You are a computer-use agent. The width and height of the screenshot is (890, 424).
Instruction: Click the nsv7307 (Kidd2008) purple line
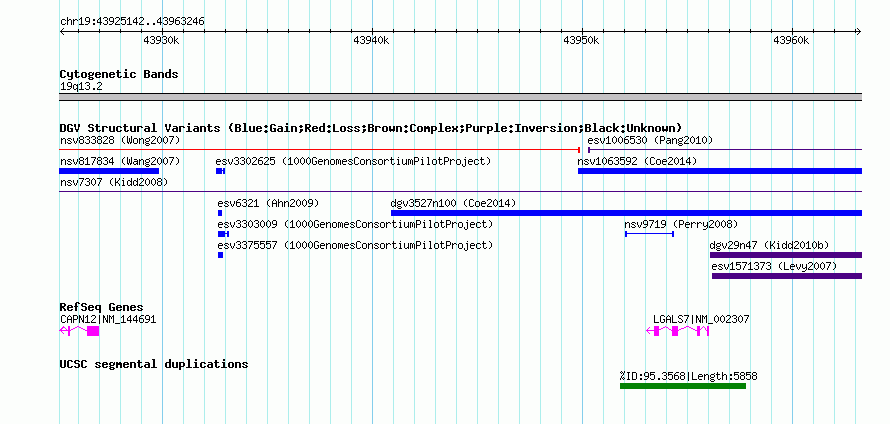(x=461, y=192)
